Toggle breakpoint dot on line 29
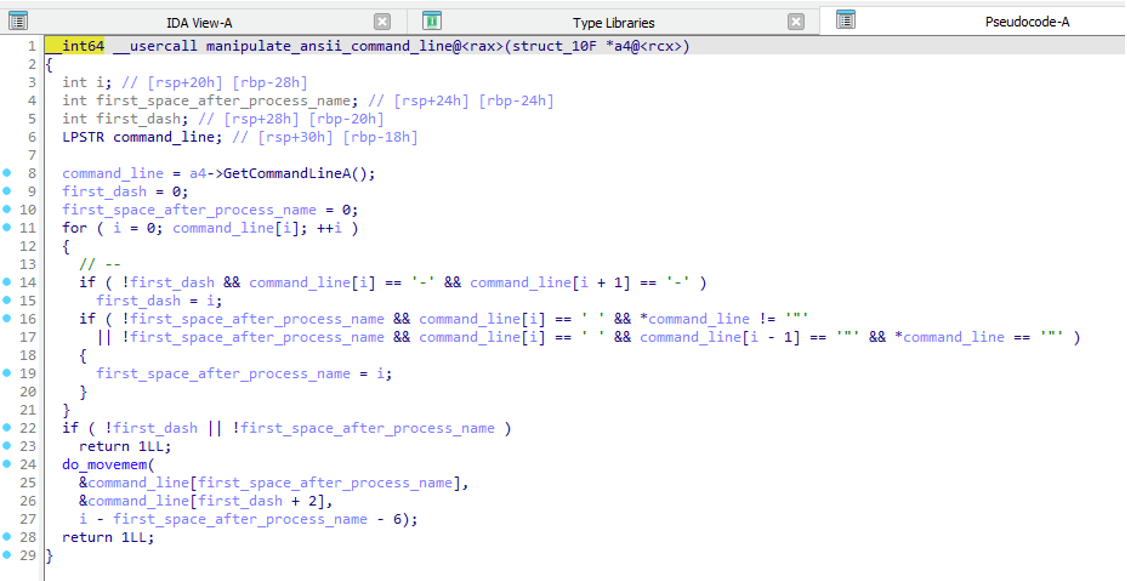 pos(7,554)
